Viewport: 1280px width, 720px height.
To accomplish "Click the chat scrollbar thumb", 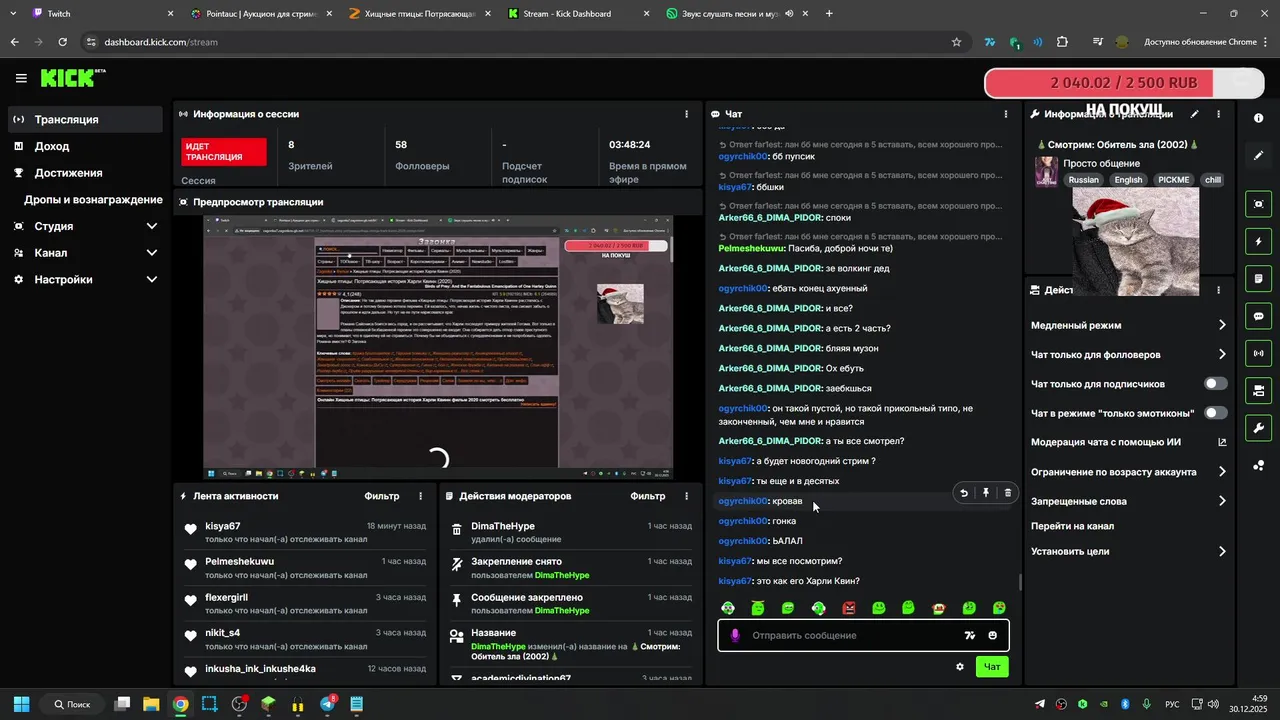I will (x=1020, y=582).
